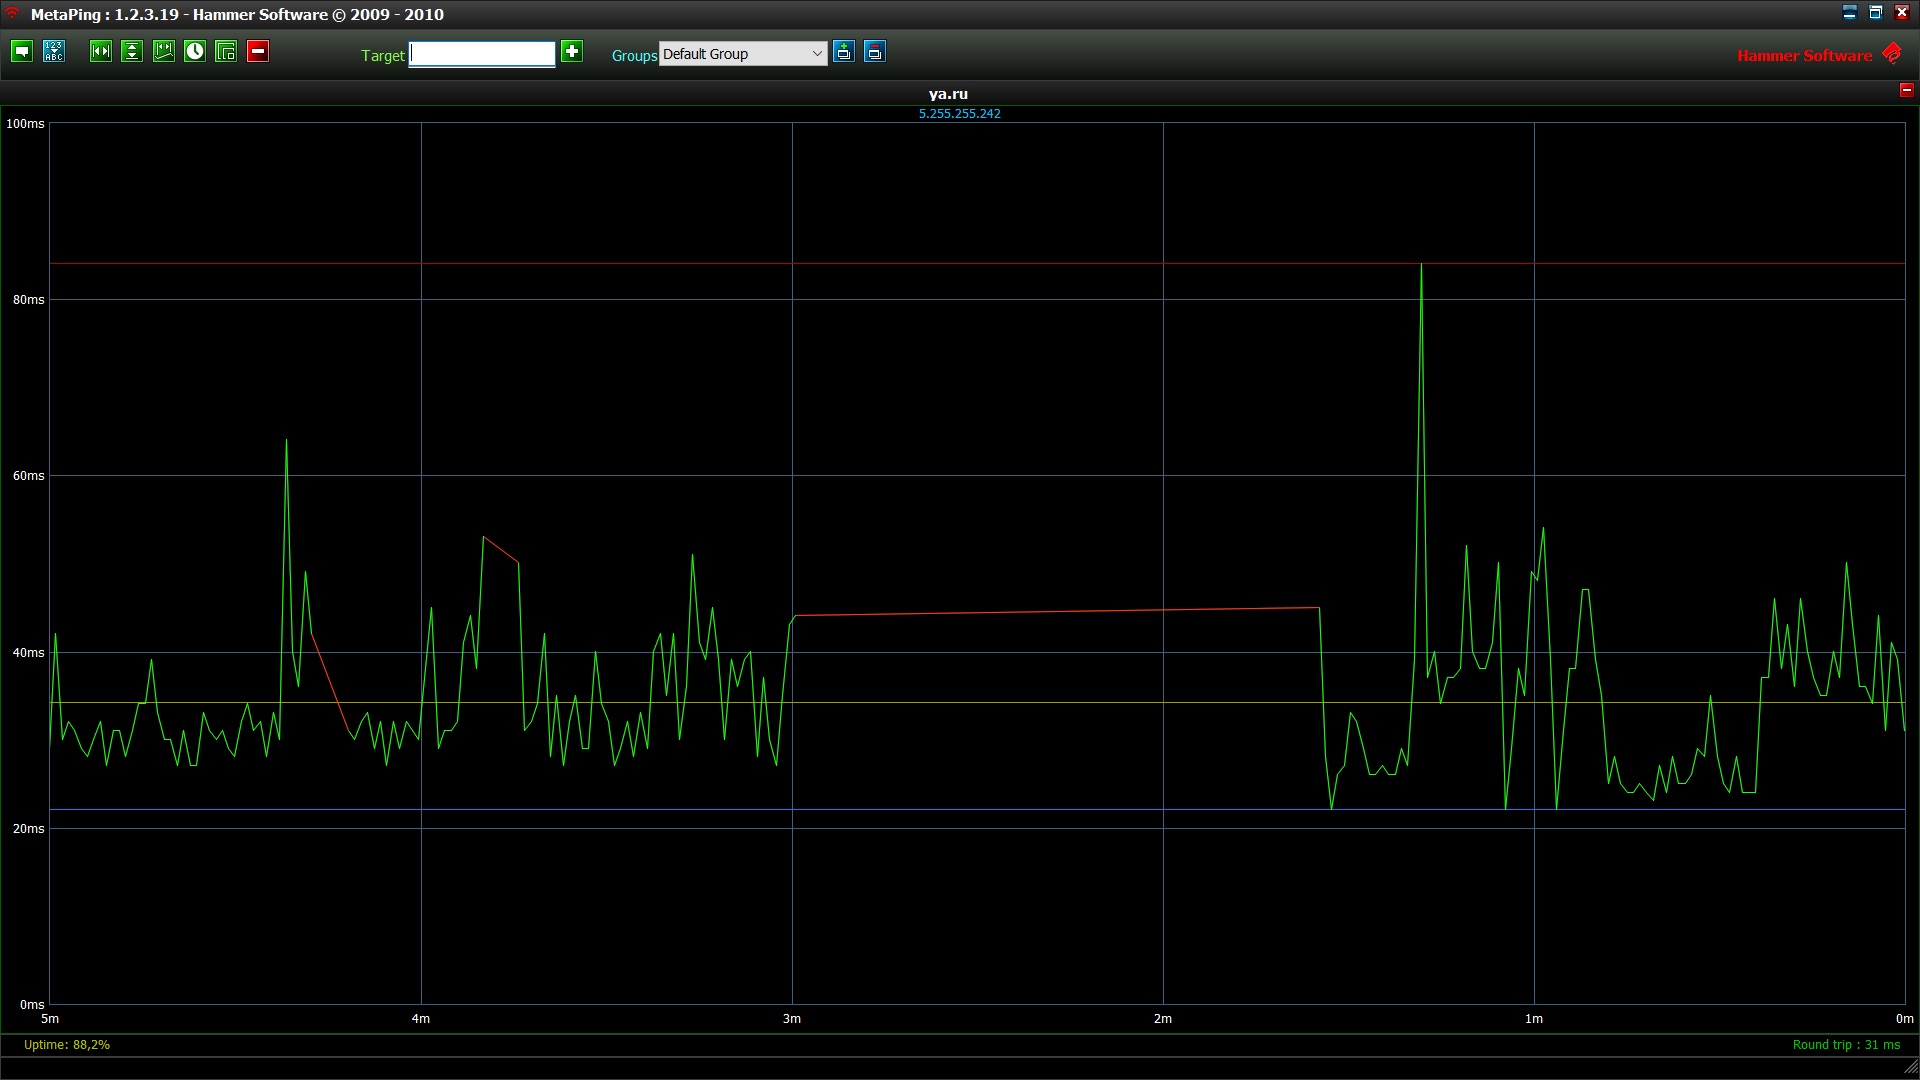Click the window layout arrangement icon
Image resolution: width=1920 pixels, height=1080 pixels.
click(x=226, y=52)
